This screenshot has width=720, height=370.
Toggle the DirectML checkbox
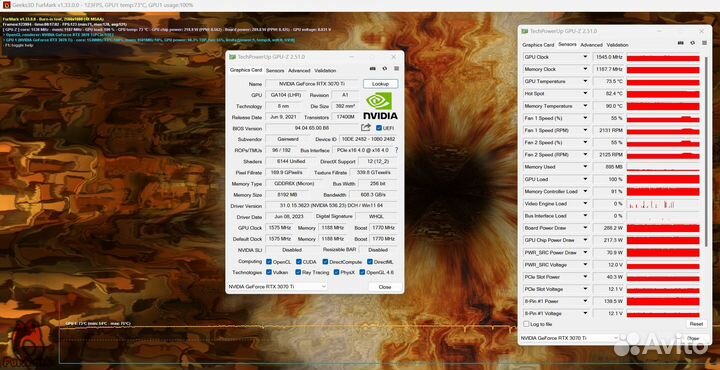coord(370,262)
